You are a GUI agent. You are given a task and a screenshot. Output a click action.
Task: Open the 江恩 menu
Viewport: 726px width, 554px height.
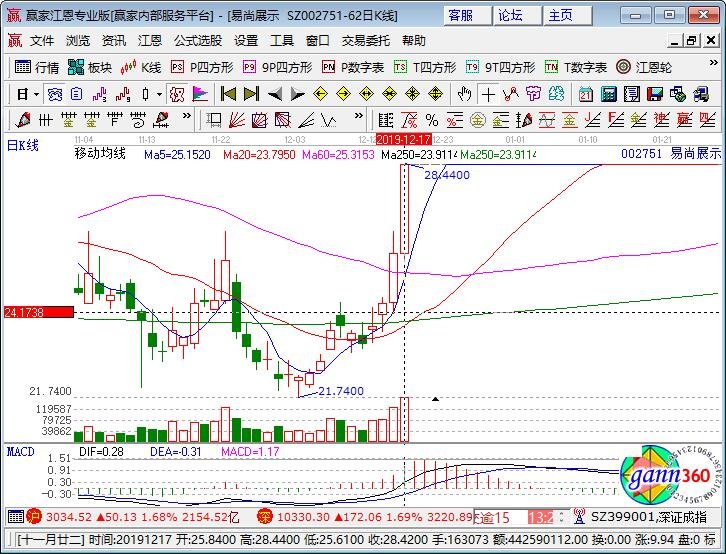pos(150,41)
